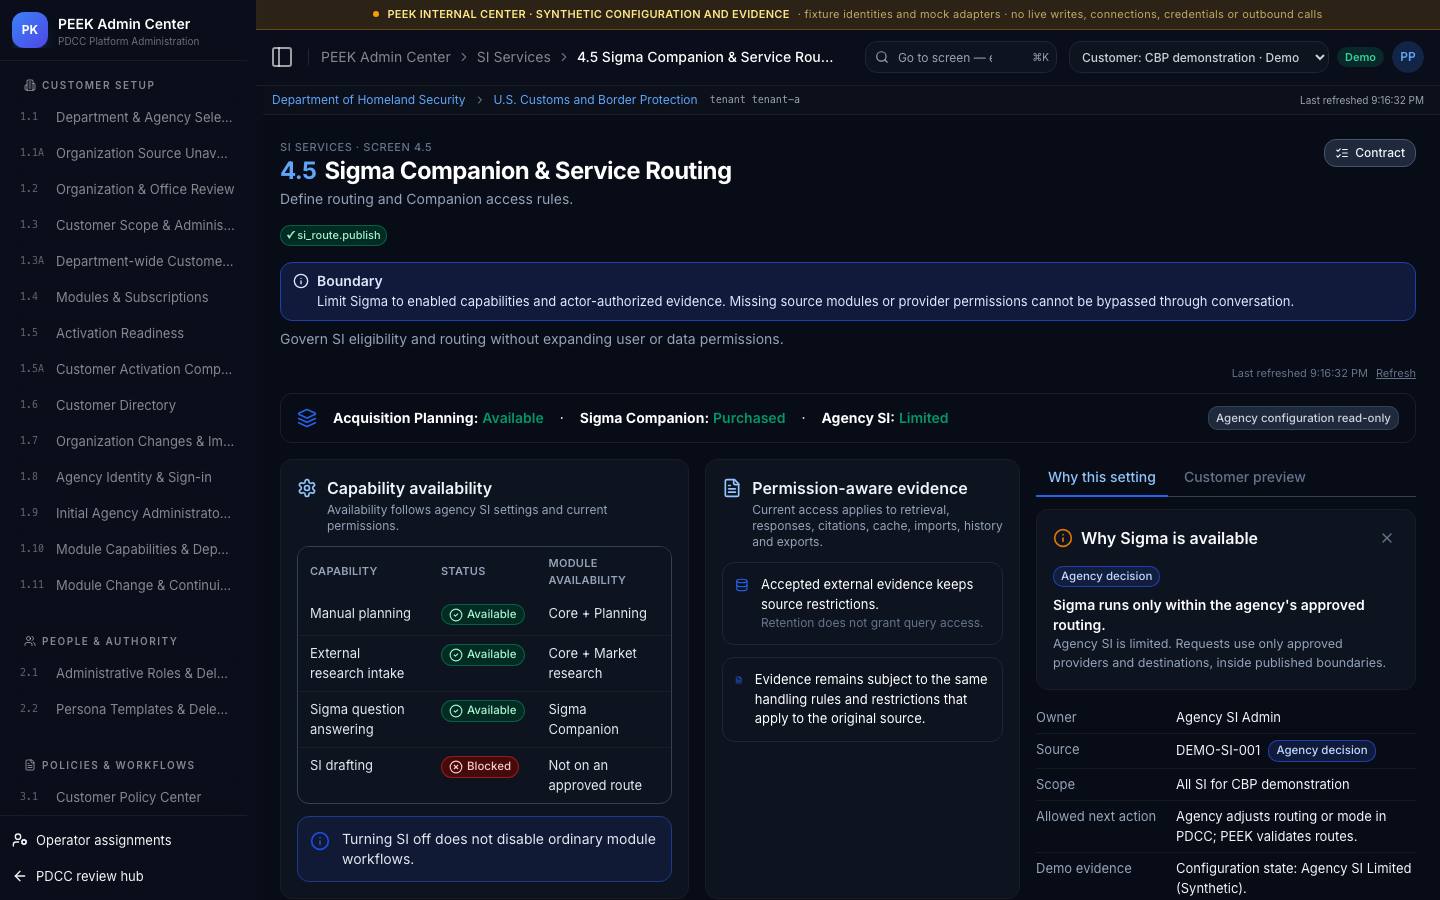This screenshot has width=1440, height=900.
Task: Click the si_route.publish permission badge
Action: coord(333,235)
